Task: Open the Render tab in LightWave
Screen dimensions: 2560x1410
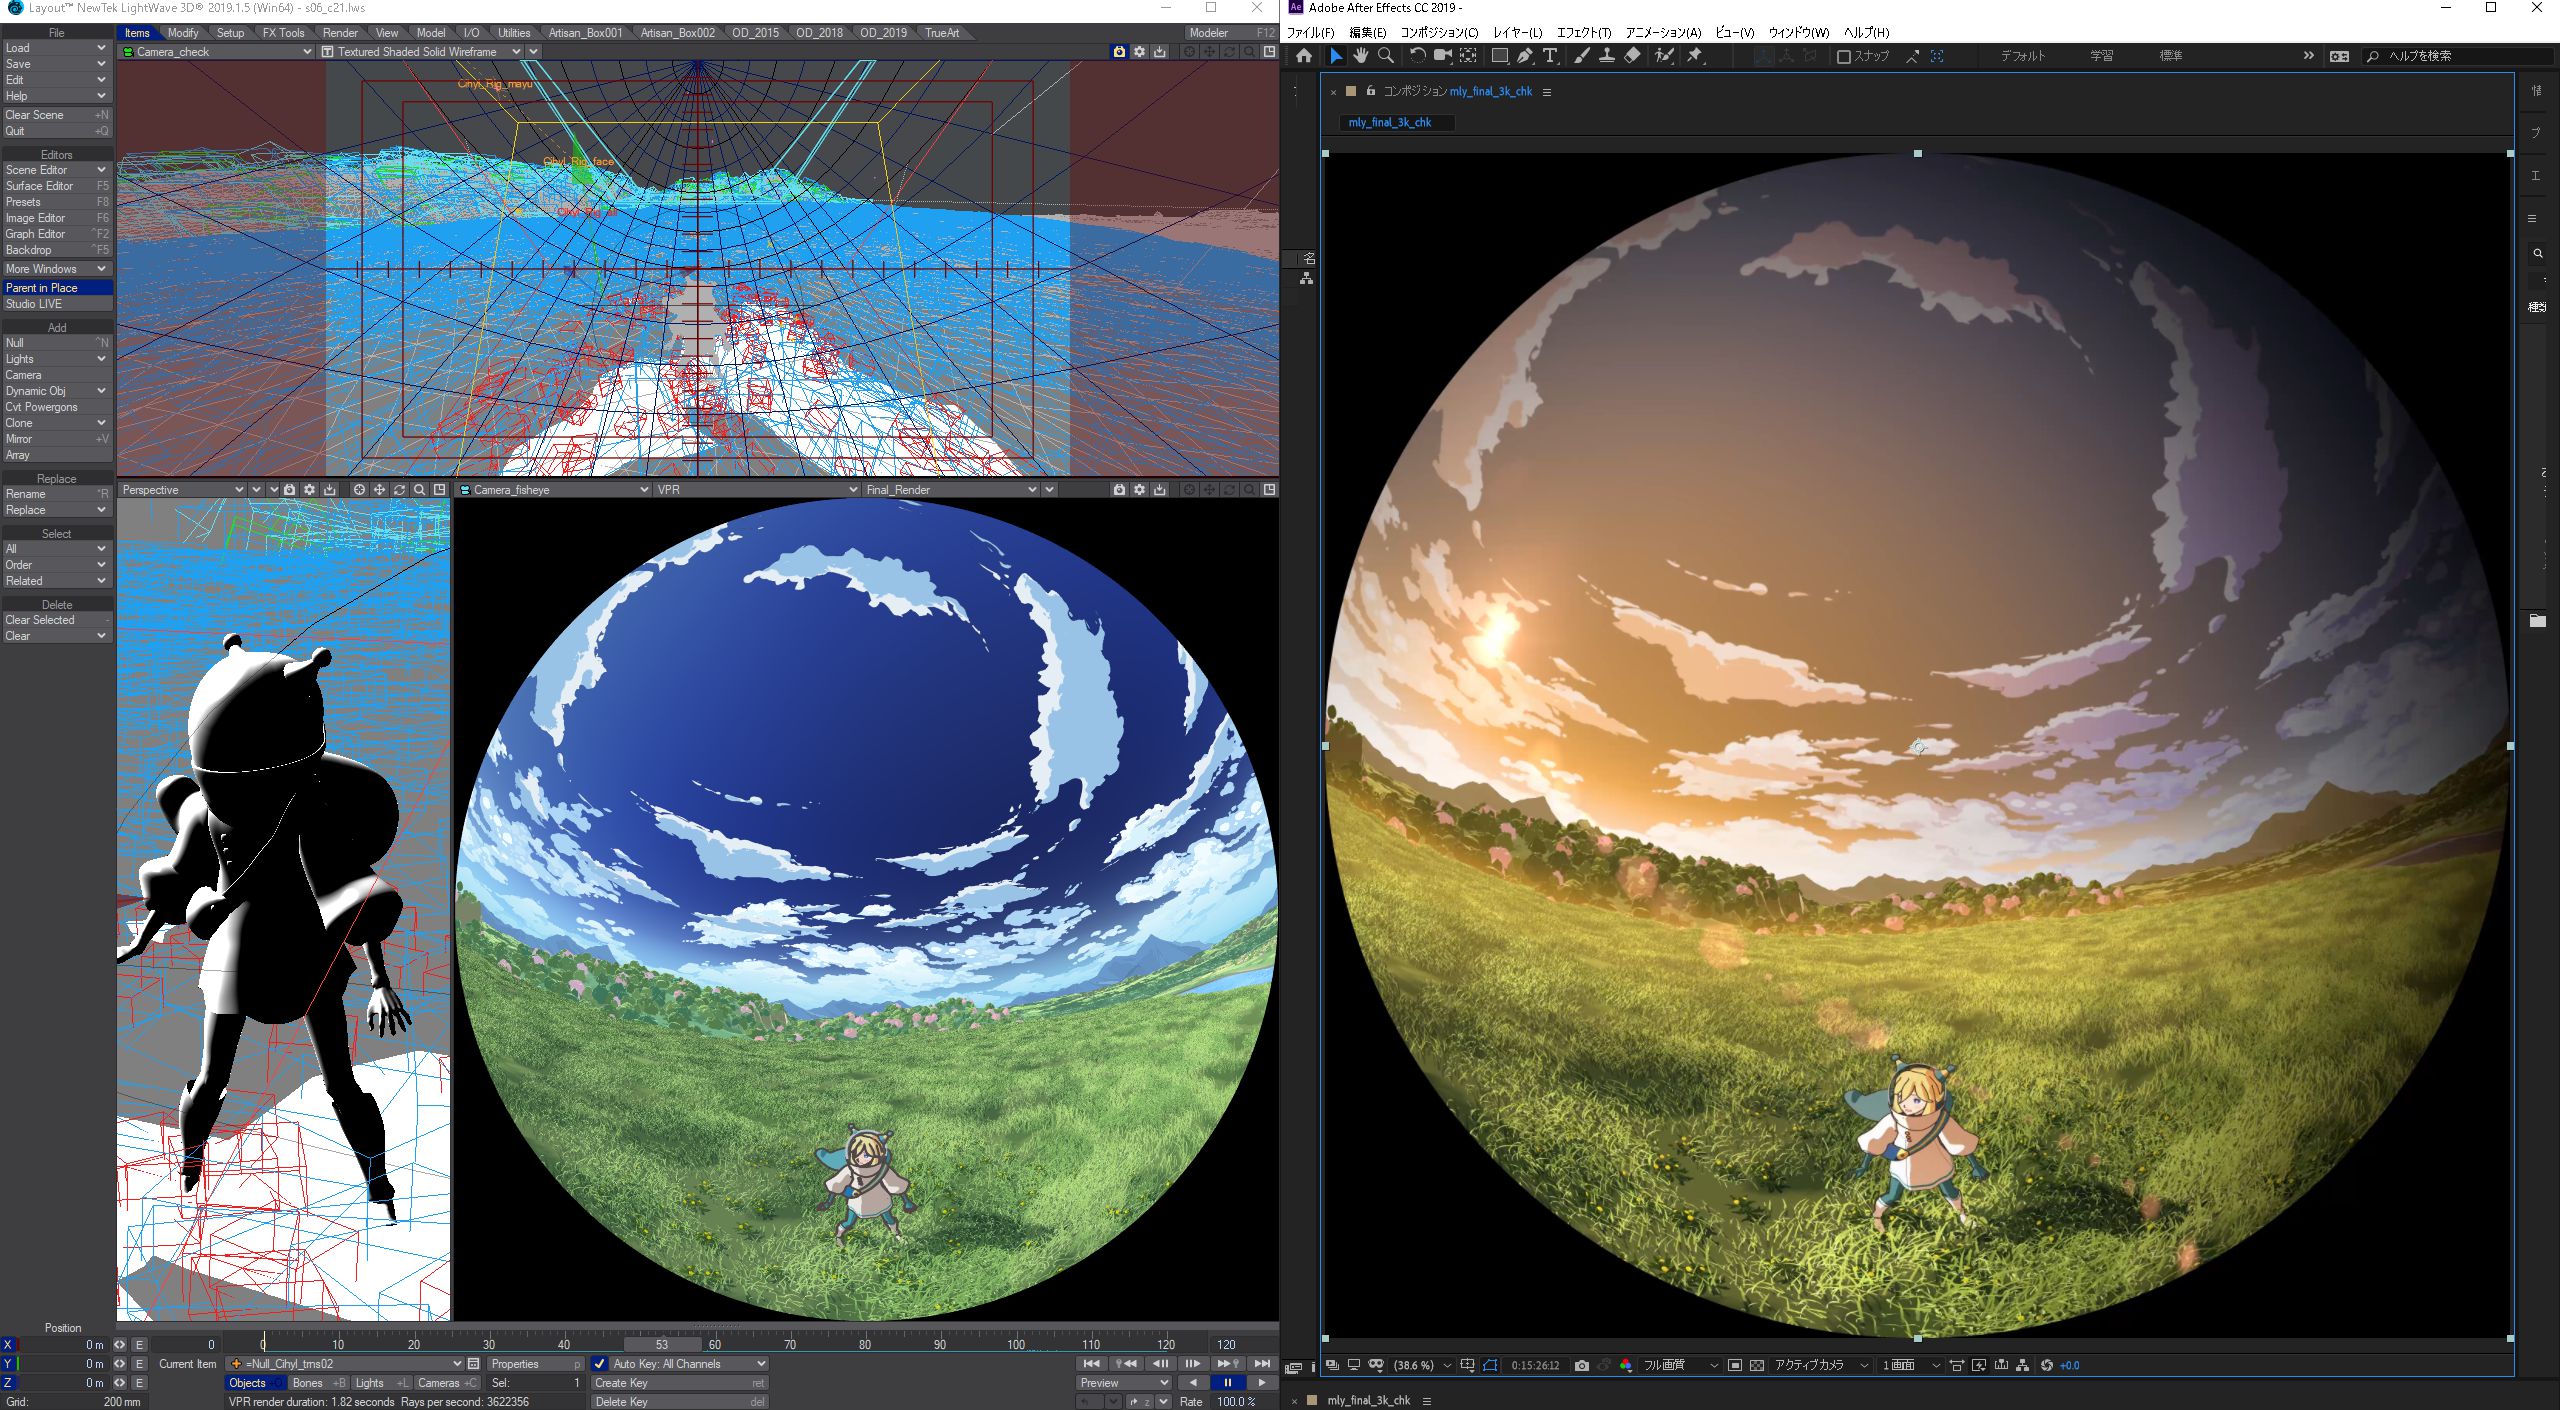Action: click(340, 33)
